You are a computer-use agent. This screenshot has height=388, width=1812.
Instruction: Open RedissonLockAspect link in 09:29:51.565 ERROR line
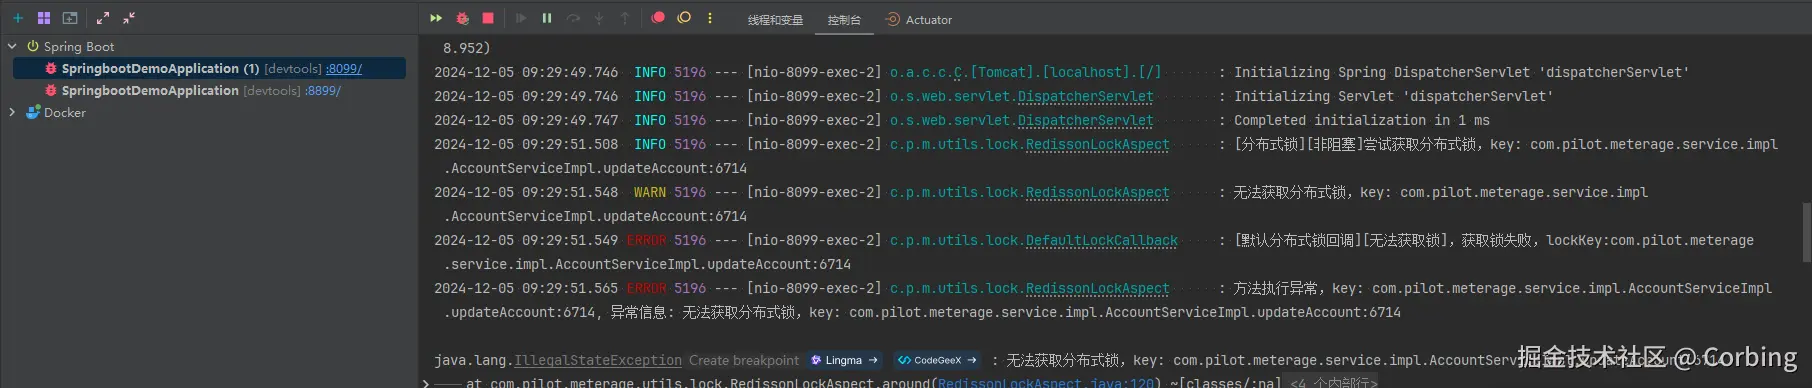(1097, 289)
